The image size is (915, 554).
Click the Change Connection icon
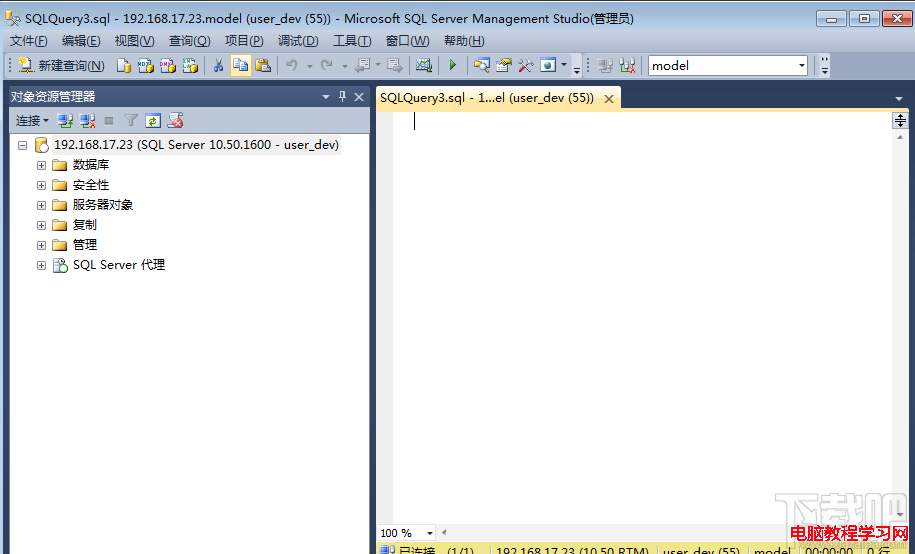(628, 65)
